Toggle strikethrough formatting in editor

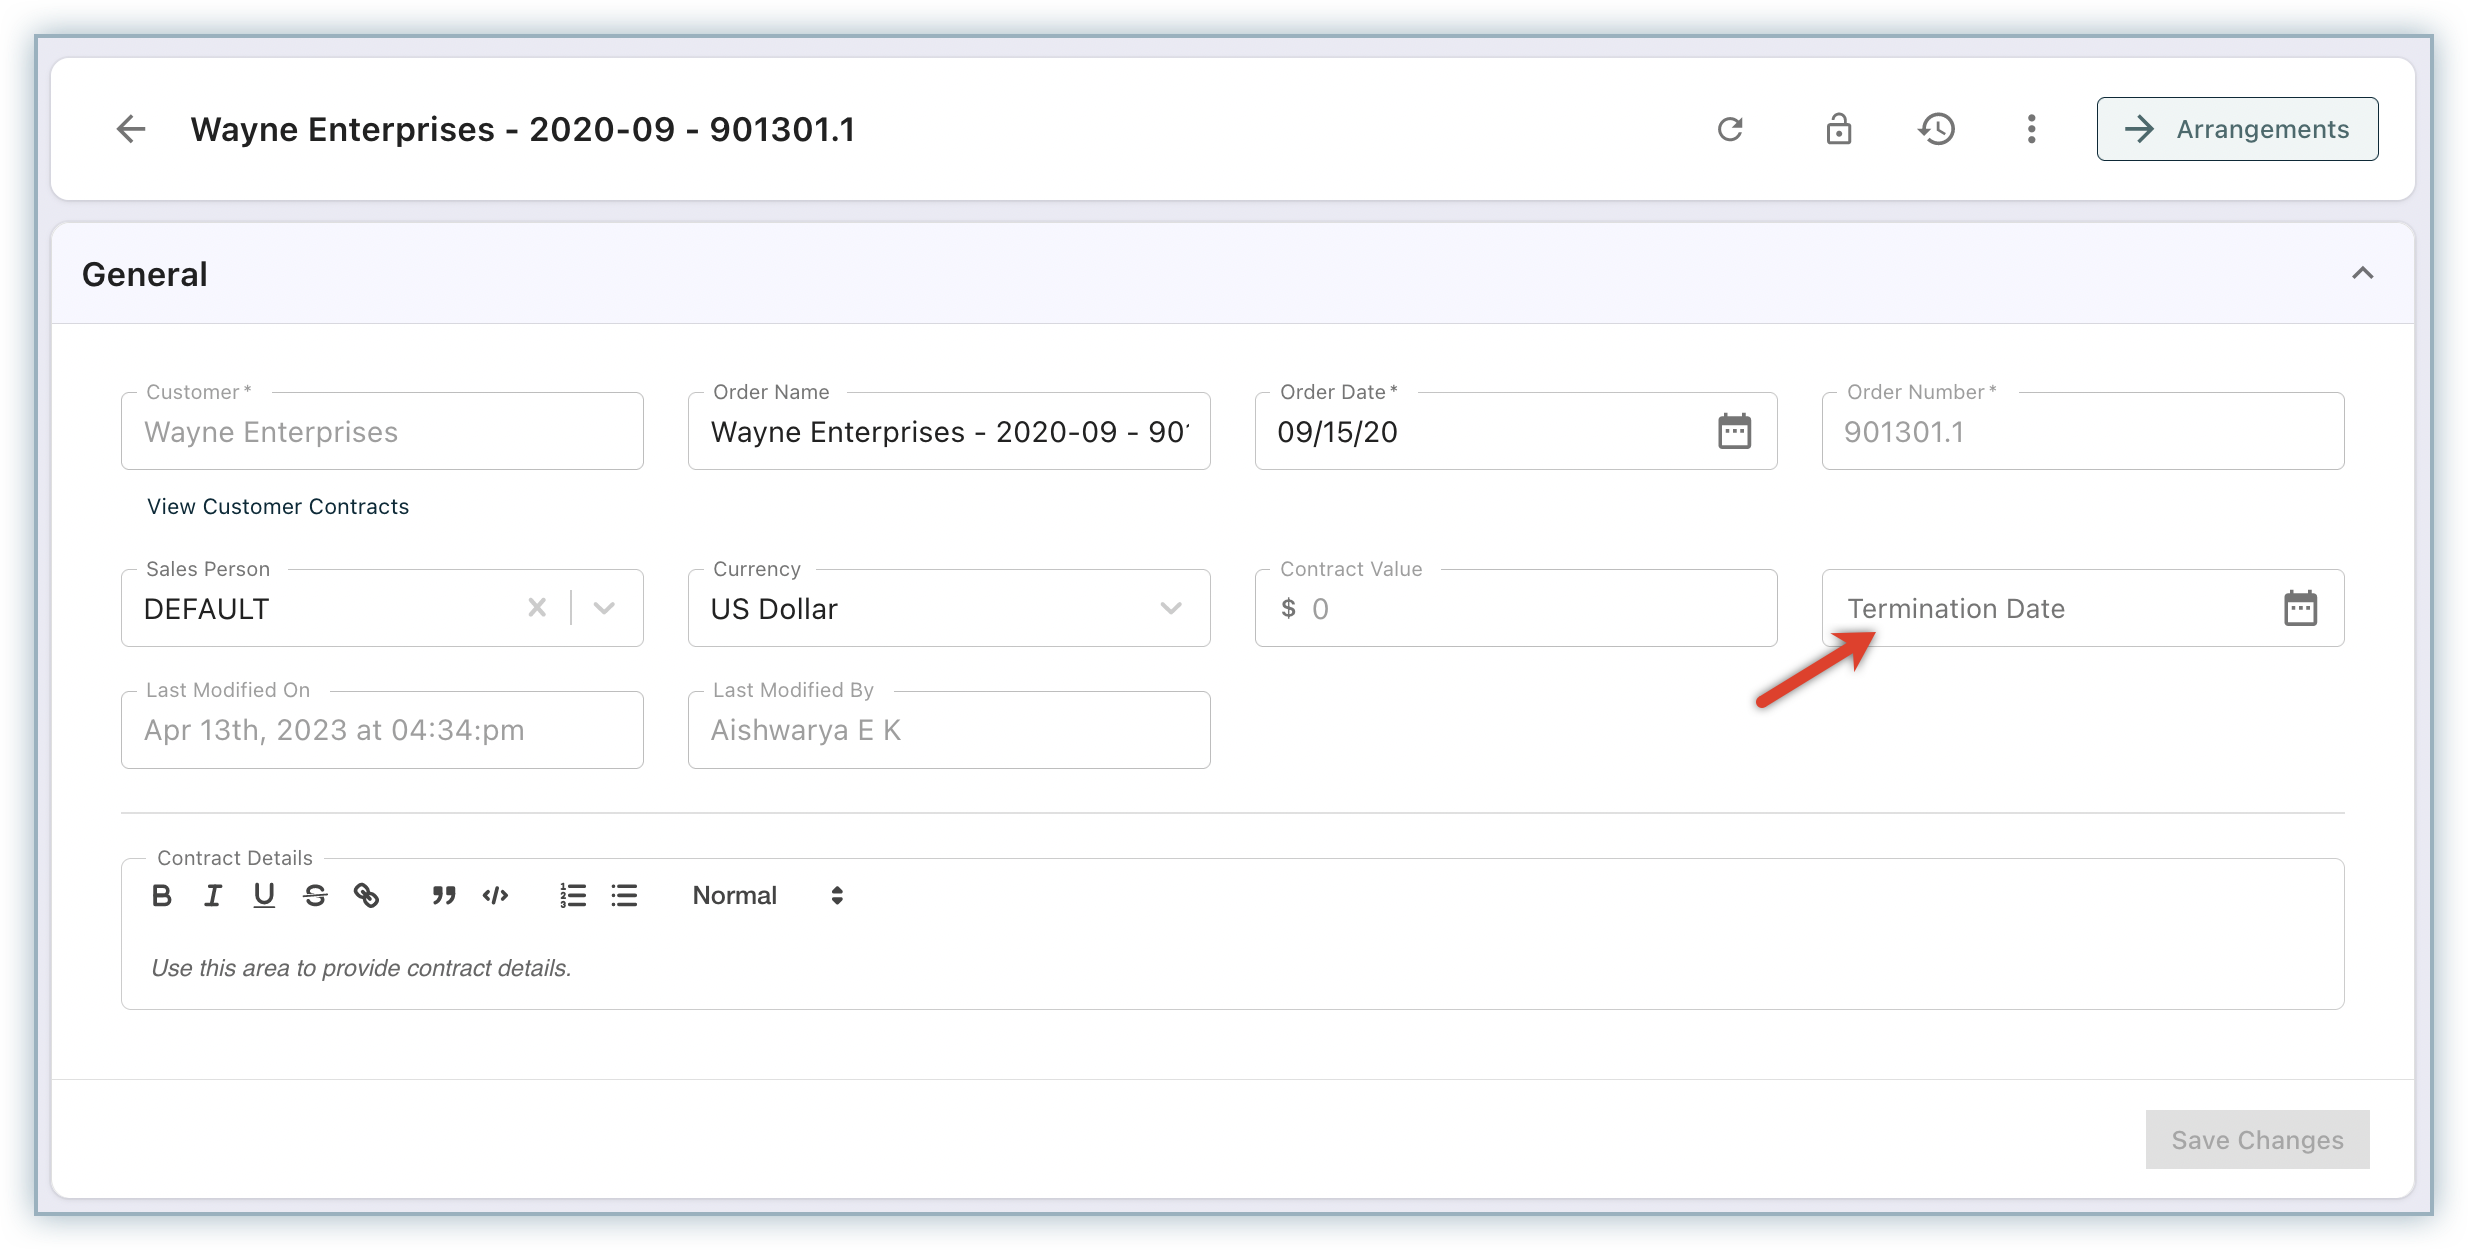315,896
